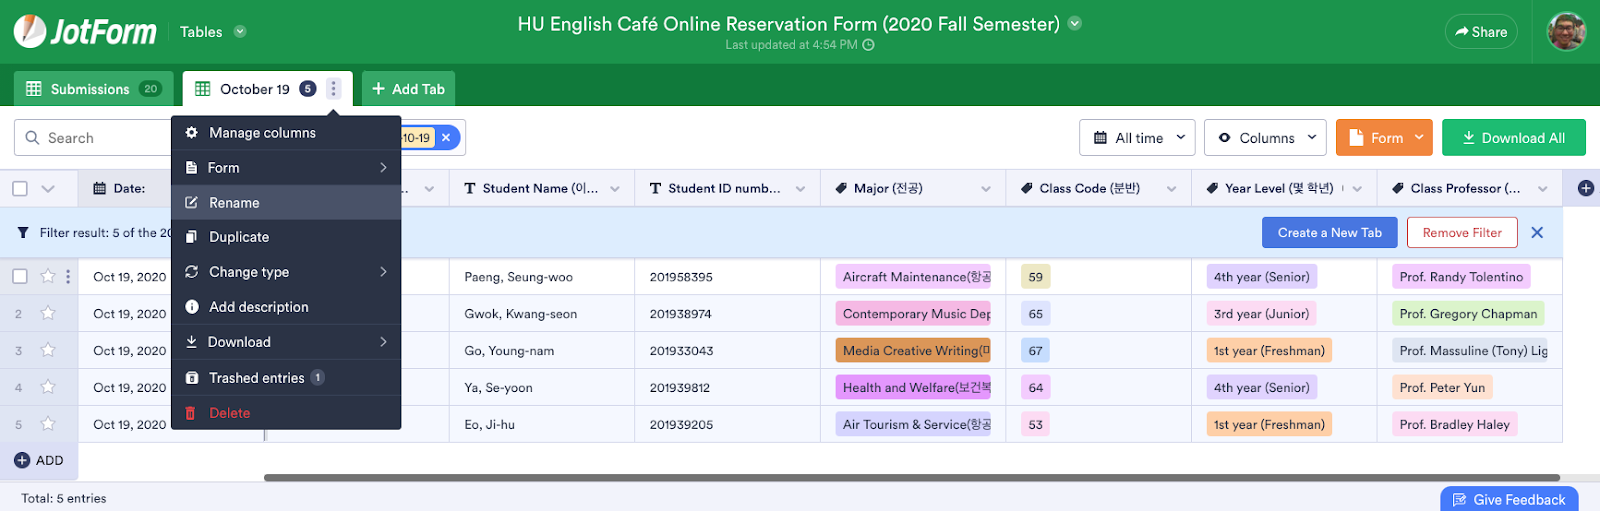Star the Oct 19 entry in row 3
The height and width of the screenshot is (511, 1600).
click(x=48, y=350)
